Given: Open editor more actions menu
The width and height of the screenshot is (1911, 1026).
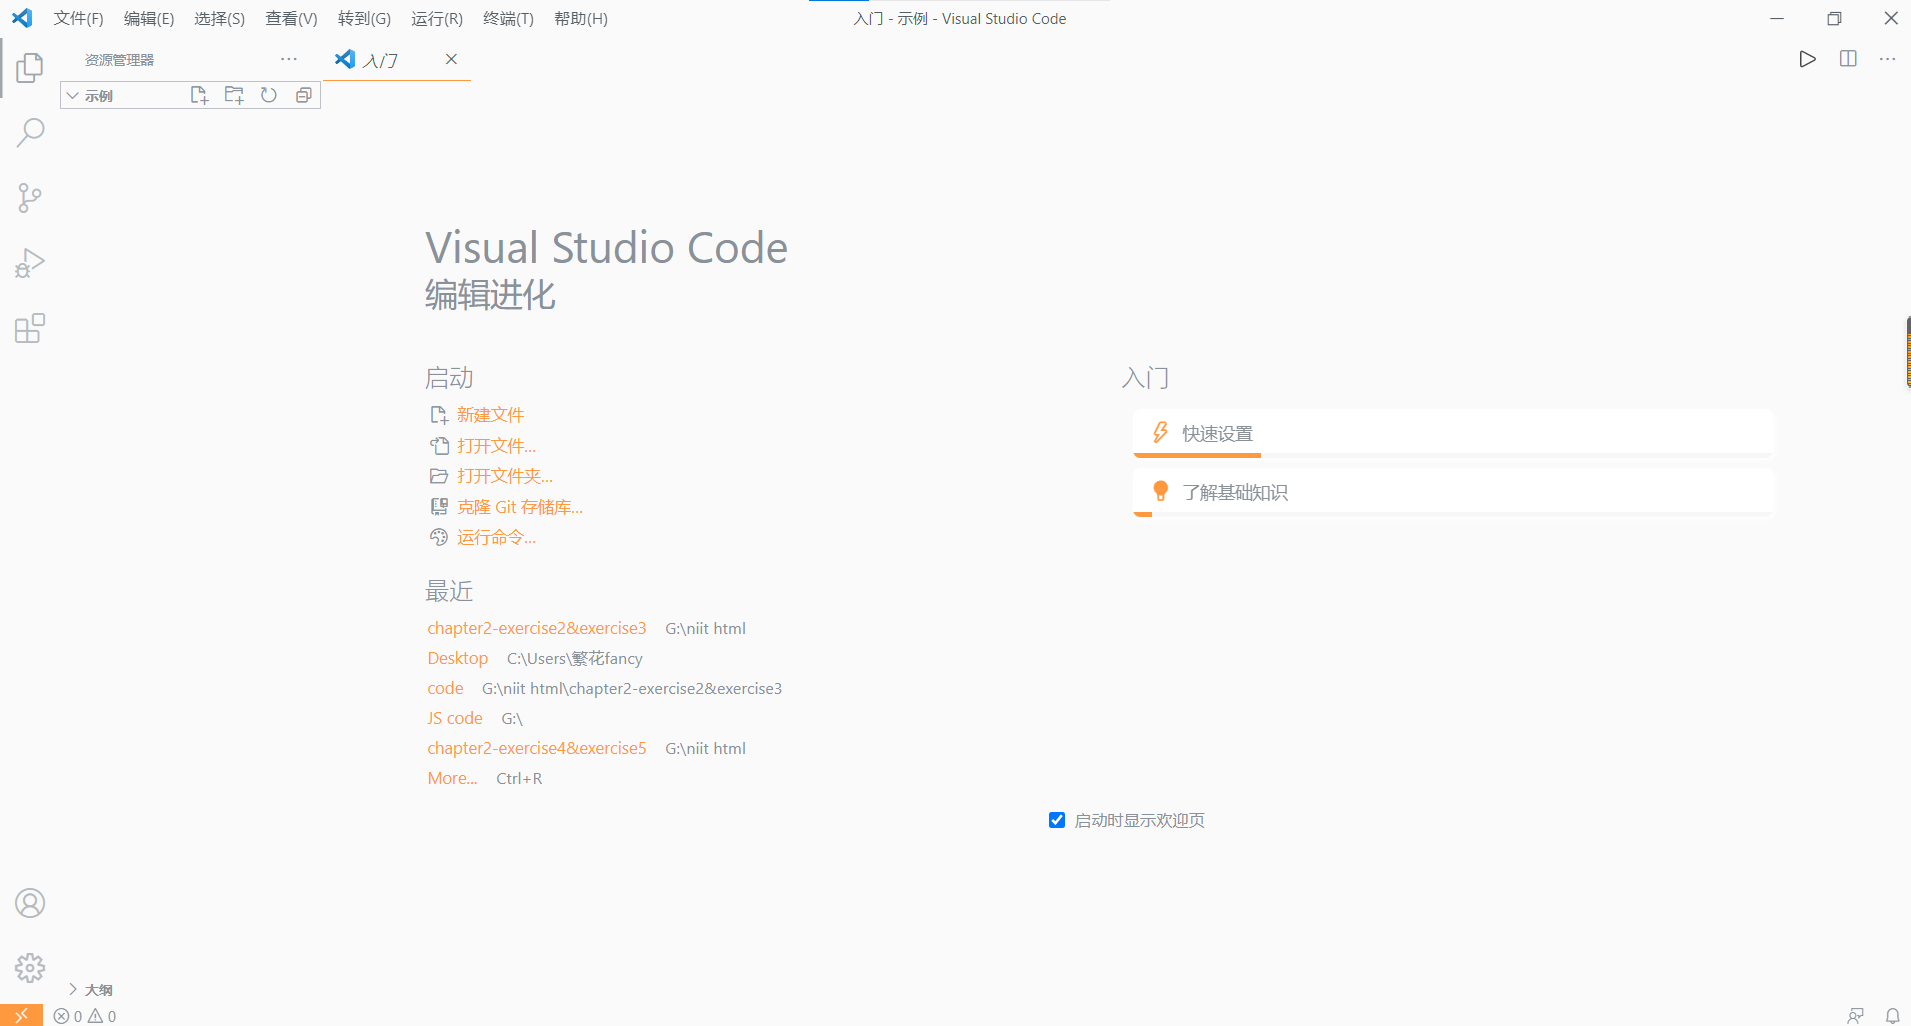Looking at the screenshot, I should click(1887, 59).
